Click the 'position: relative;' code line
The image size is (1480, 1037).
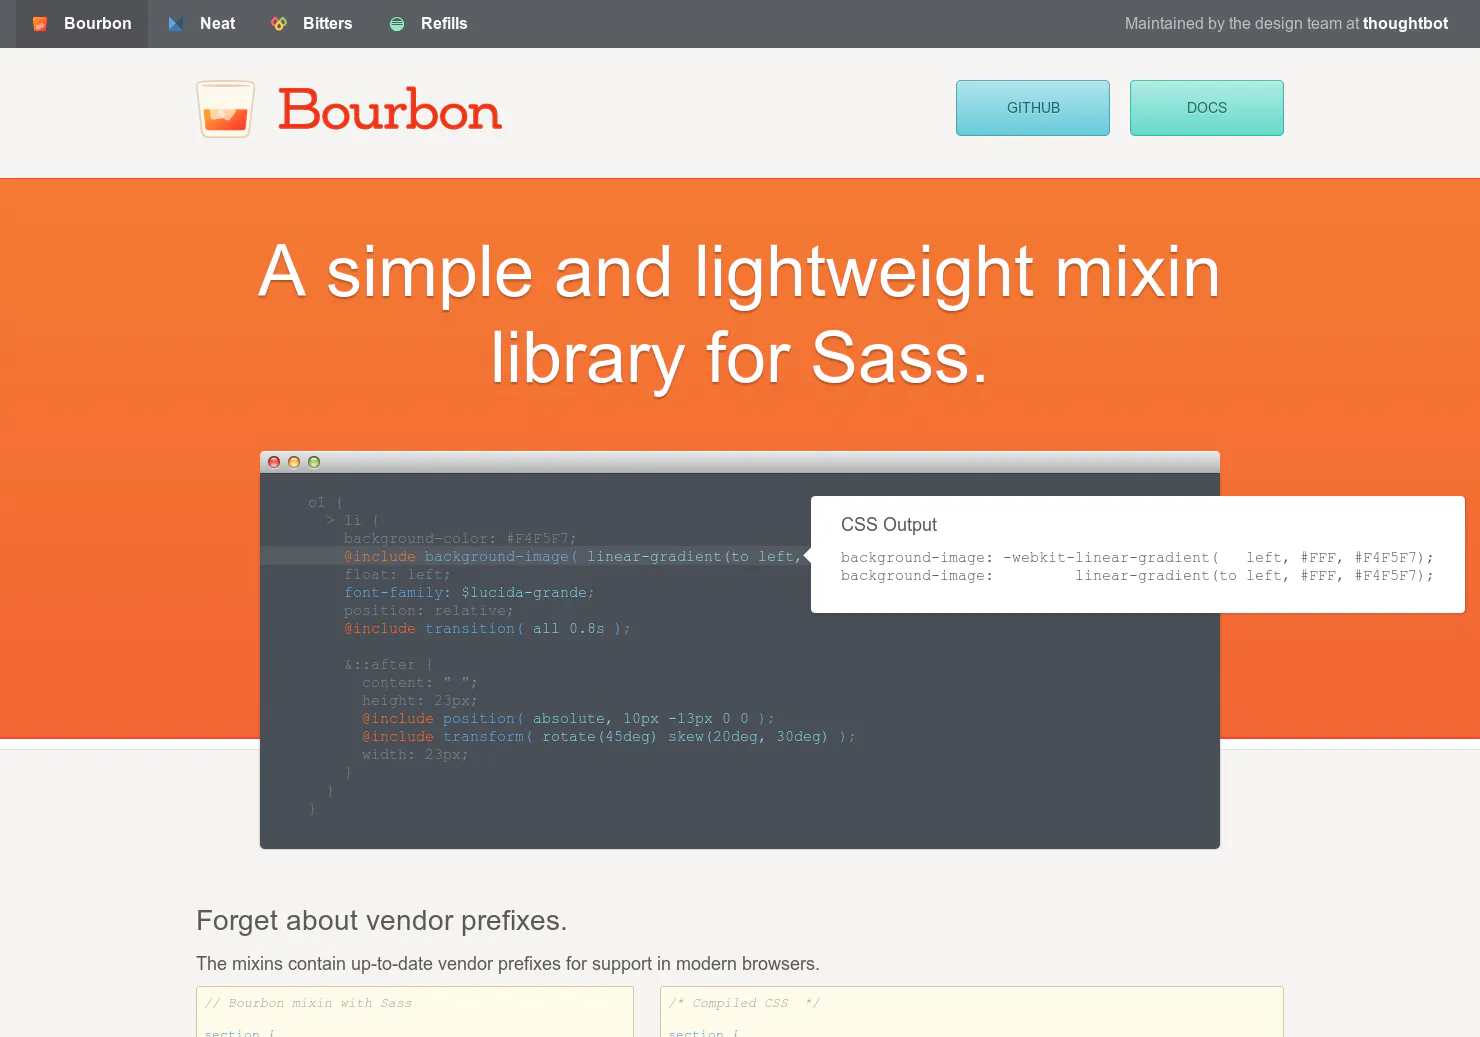pyautogui.click(x=428, y=611)
